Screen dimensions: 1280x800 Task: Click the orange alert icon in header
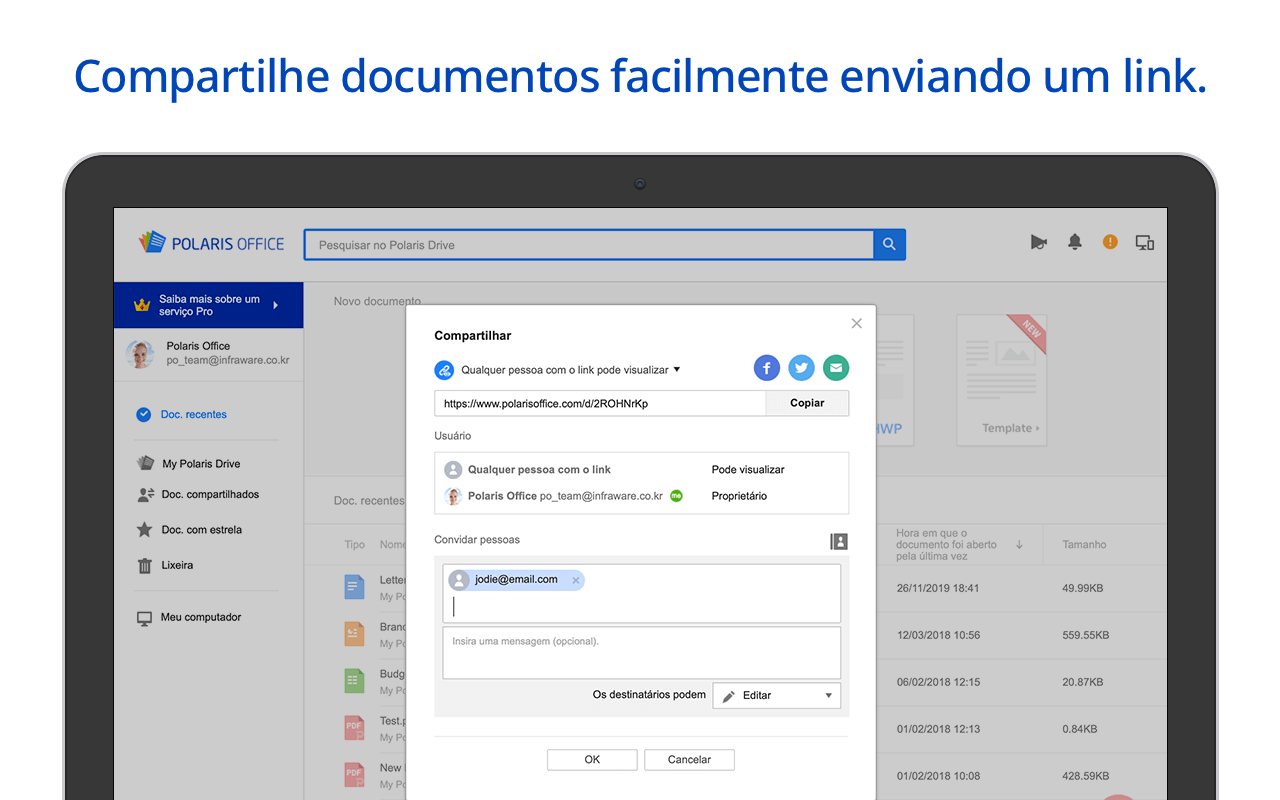tap(1110, 242)
